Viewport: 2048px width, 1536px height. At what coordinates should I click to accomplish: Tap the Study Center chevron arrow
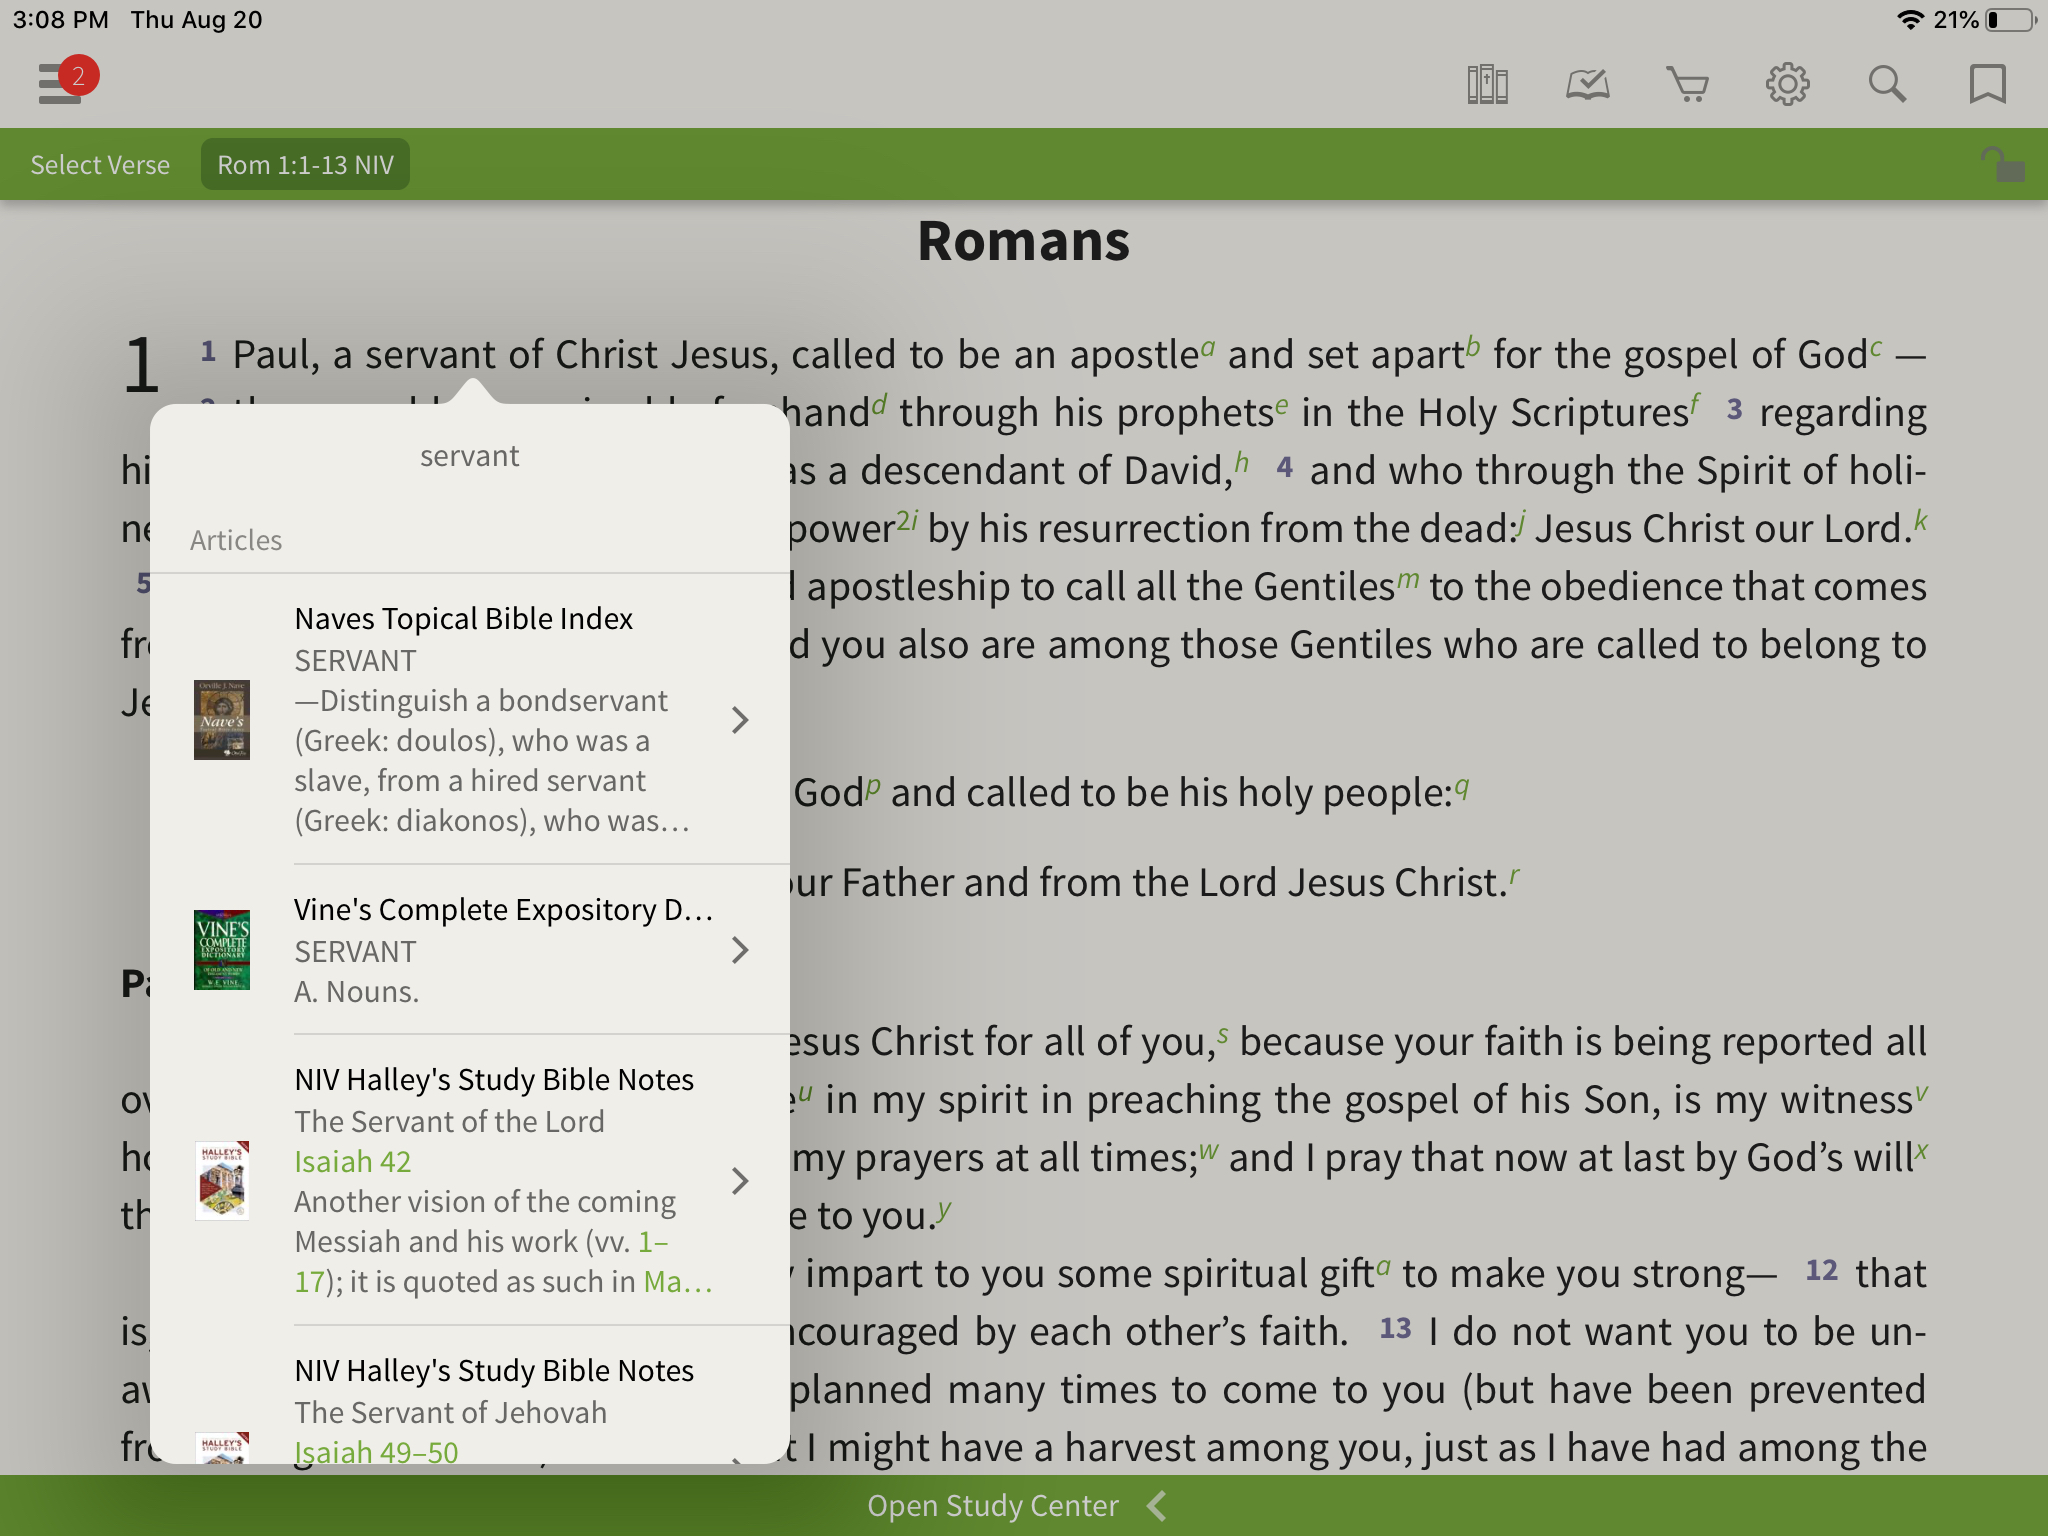(1157, 1505)
